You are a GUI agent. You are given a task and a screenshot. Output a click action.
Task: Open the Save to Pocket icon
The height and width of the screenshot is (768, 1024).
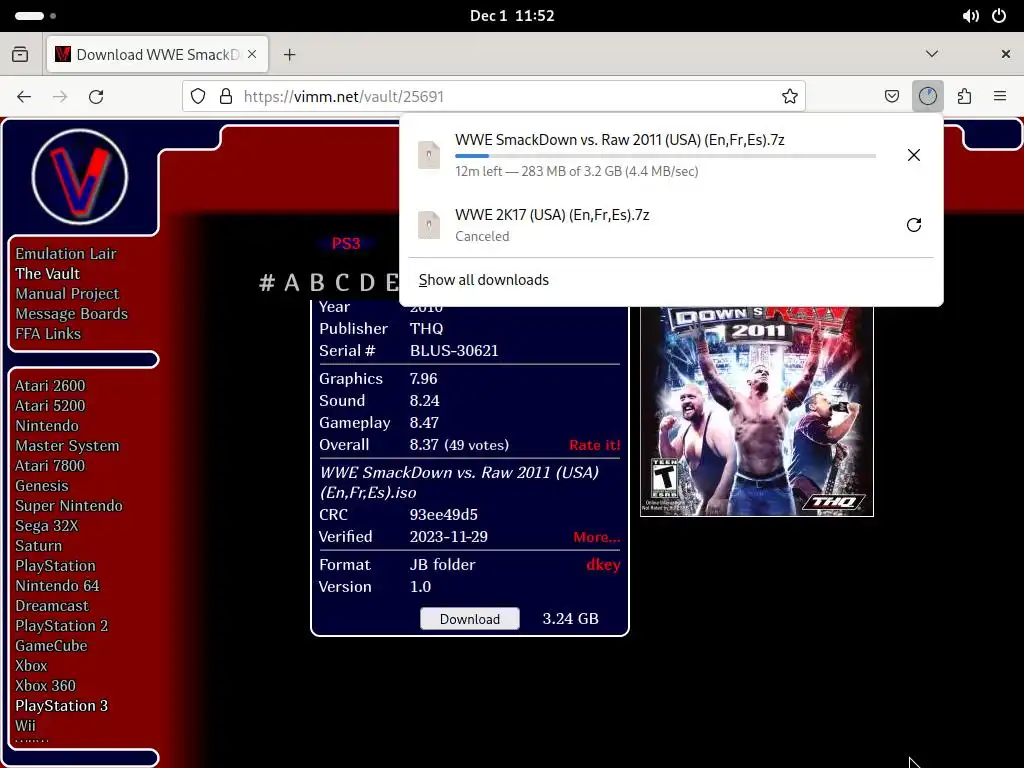click(891, 97)
